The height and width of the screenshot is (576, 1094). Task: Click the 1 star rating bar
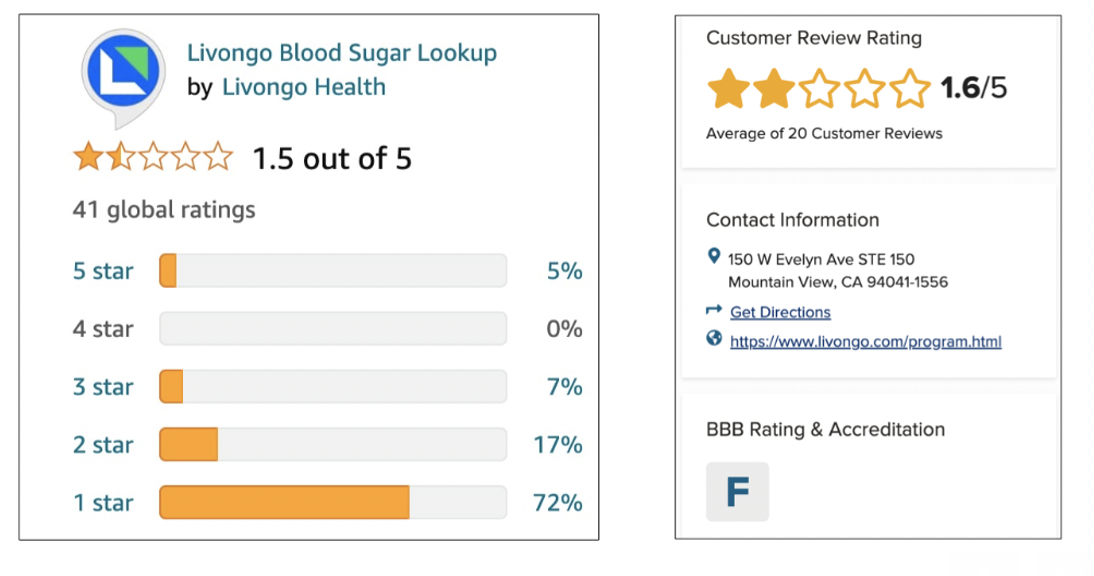332,503
